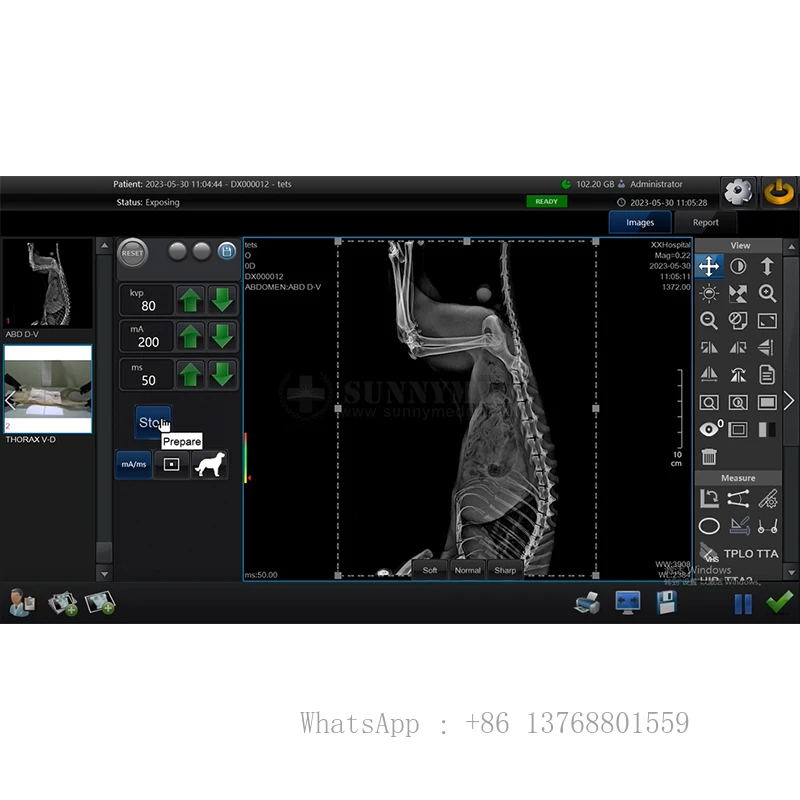Image resolution: width=800 pixels, height=800 pixels.
Task: Select the Sharp filter option
Action: (x=505, y=570)
